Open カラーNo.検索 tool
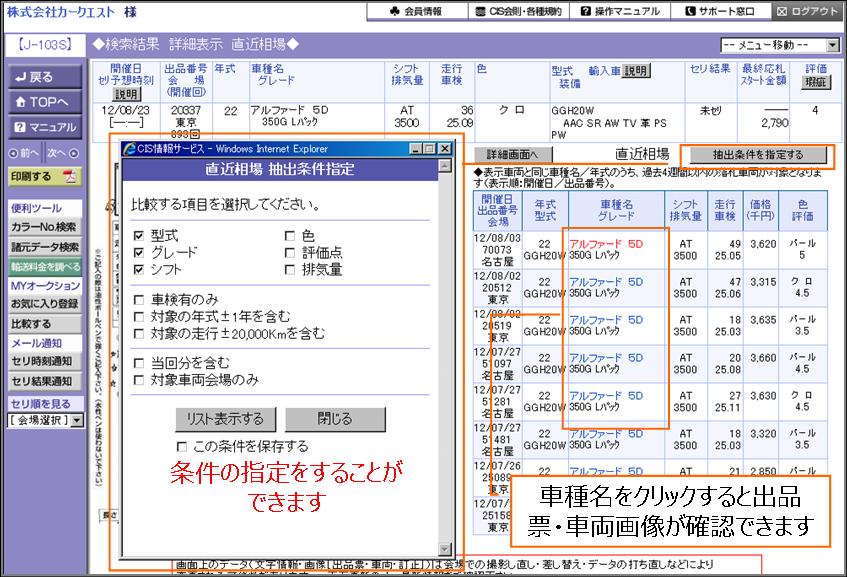 point(45,227)
